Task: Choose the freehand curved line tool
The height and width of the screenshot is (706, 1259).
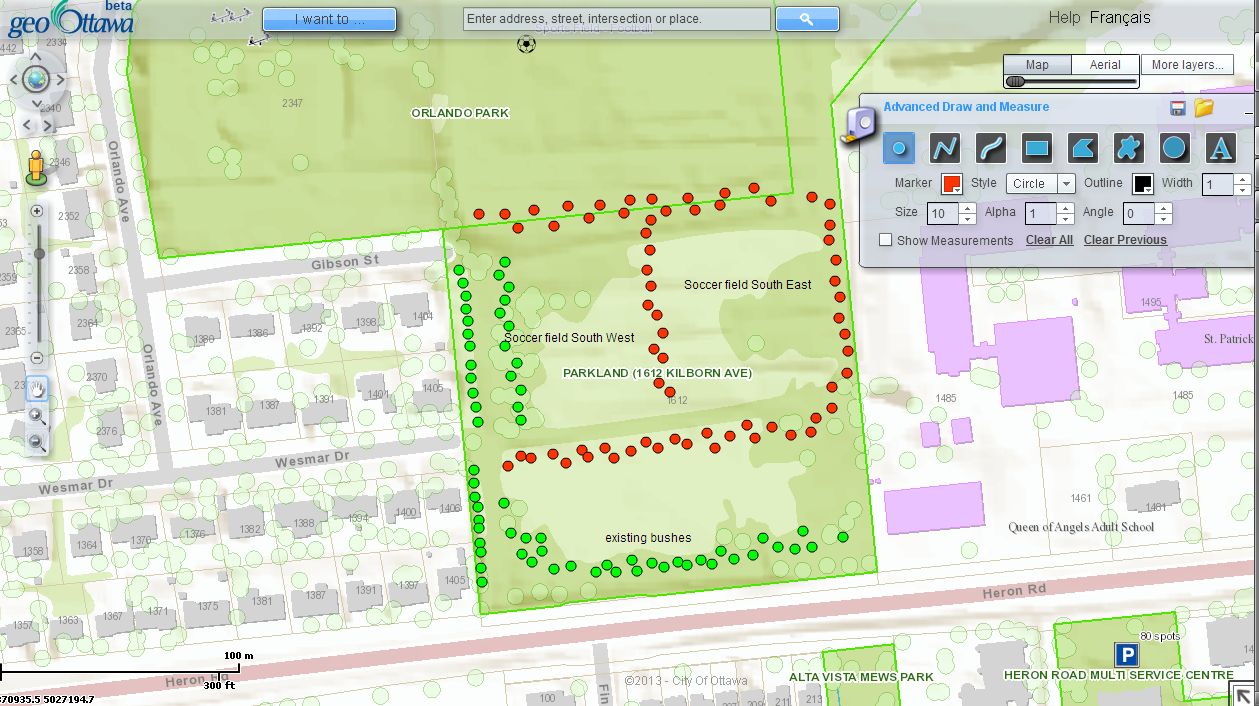Action: (991, 149)
